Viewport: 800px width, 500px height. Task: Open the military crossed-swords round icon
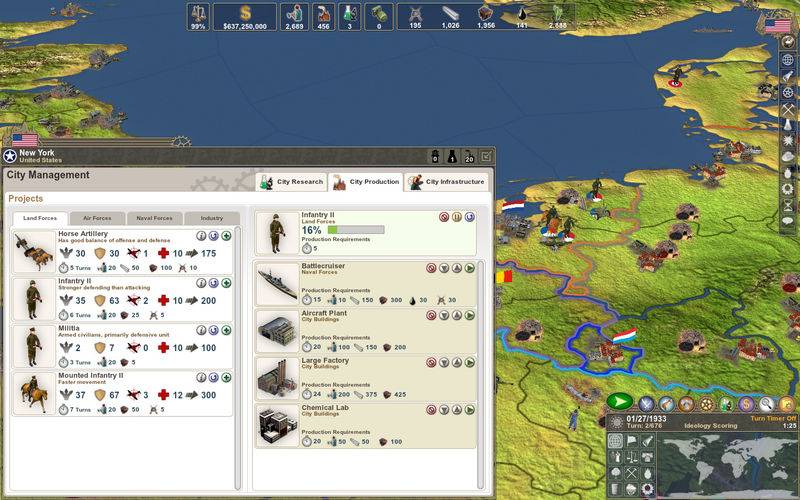tap(646, 404)
